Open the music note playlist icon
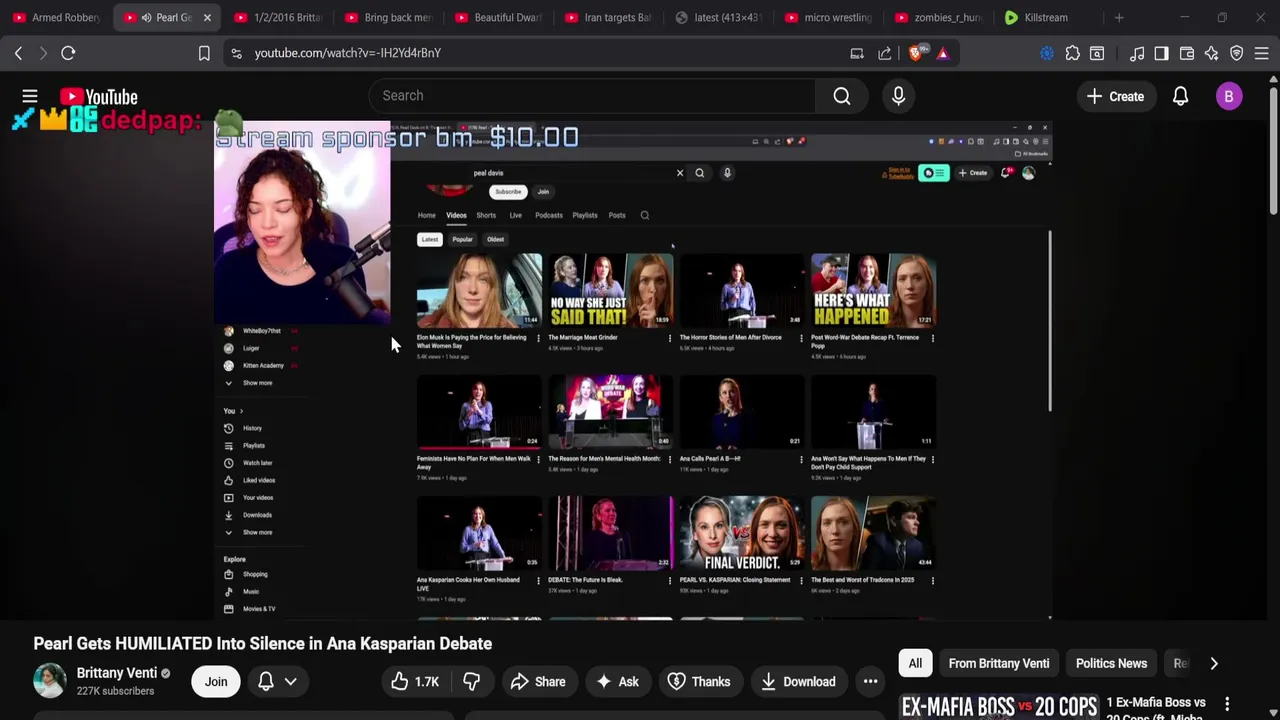Viewport: 1280px width, 720px height. click(x=1137, y=53)
